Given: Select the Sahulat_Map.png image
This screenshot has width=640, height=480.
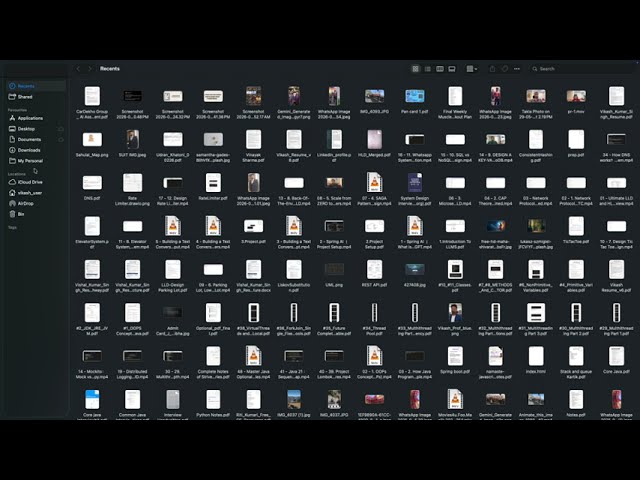Looking at the screenshot, I should tap(92, 143).
